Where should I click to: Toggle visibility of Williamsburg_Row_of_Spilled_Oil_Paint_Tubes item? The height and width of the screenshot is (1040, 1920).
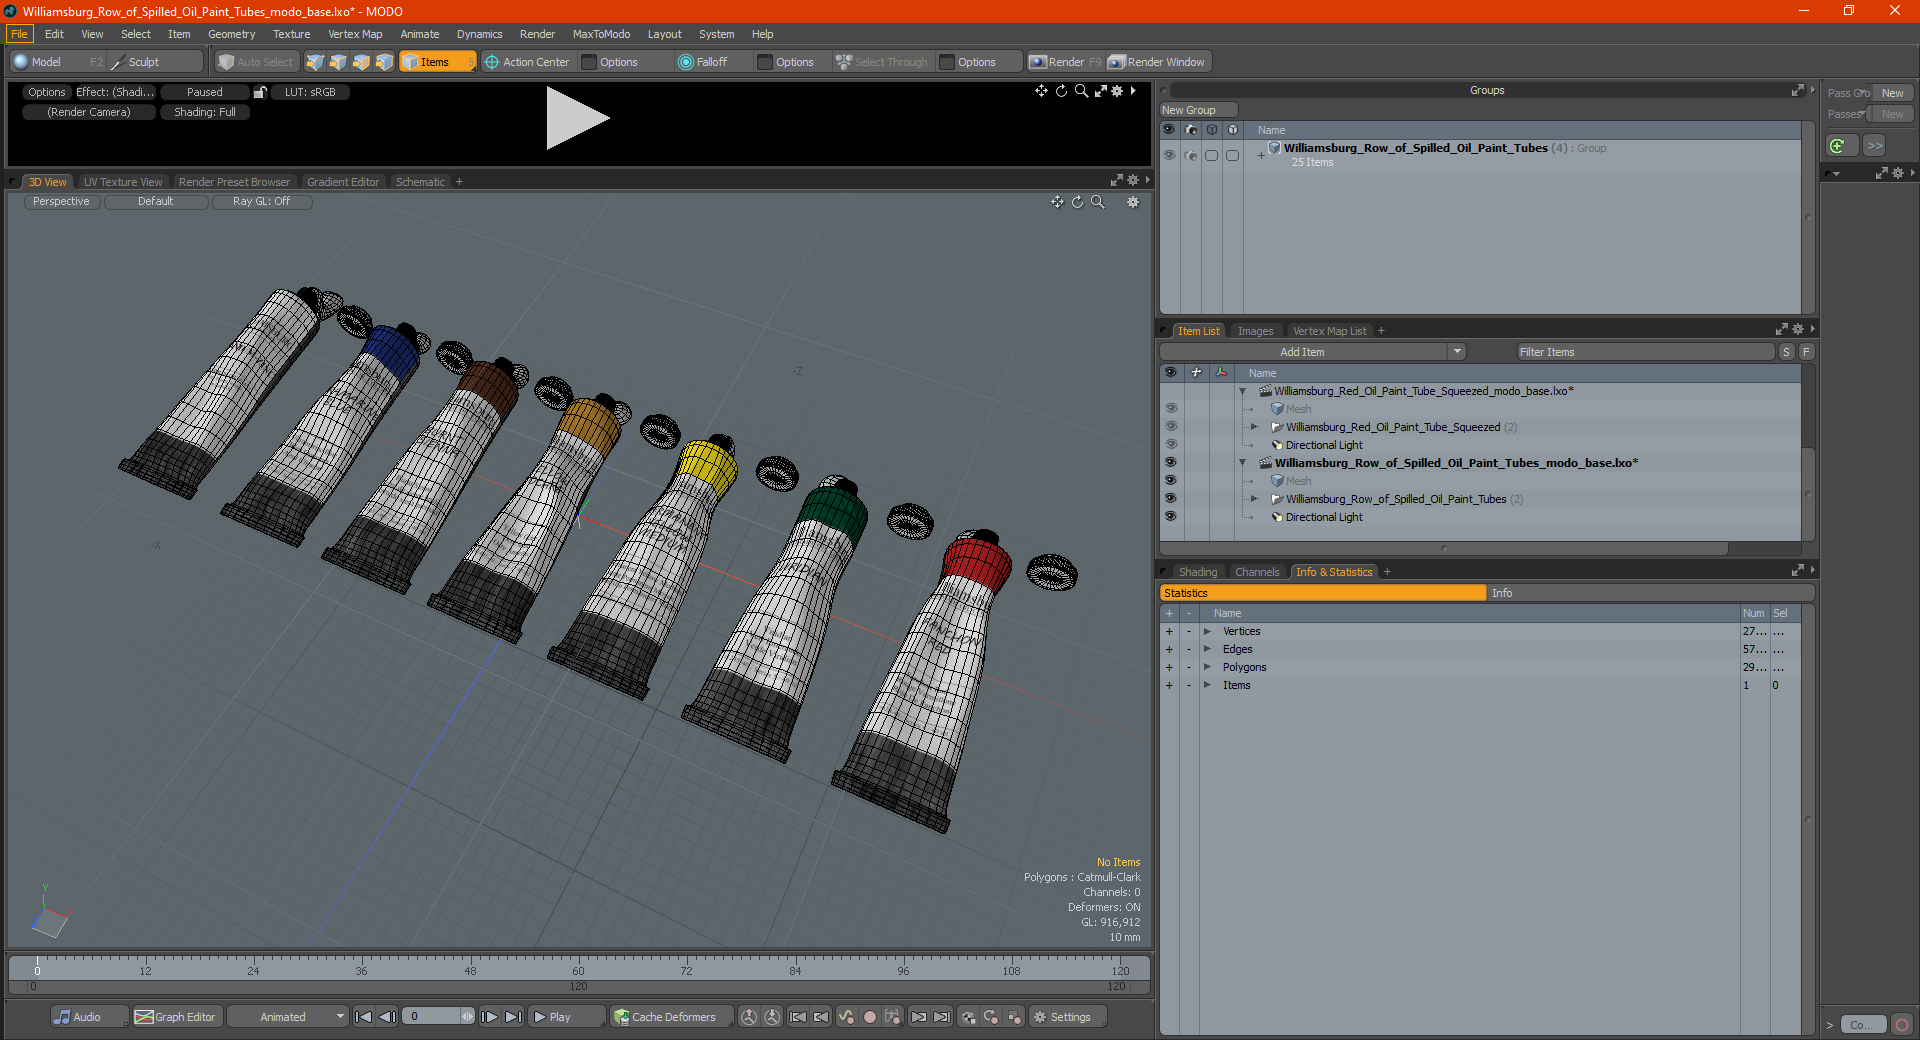click(x=1170, y=499)
